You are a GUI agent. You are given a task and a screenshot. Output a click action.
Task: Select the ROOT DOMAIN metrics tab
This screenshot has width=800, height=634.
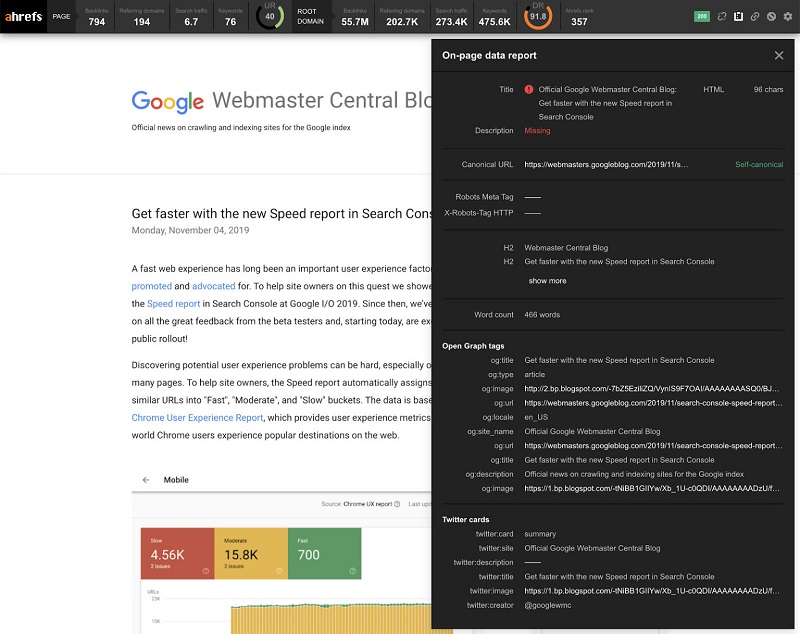pos(311,16)
